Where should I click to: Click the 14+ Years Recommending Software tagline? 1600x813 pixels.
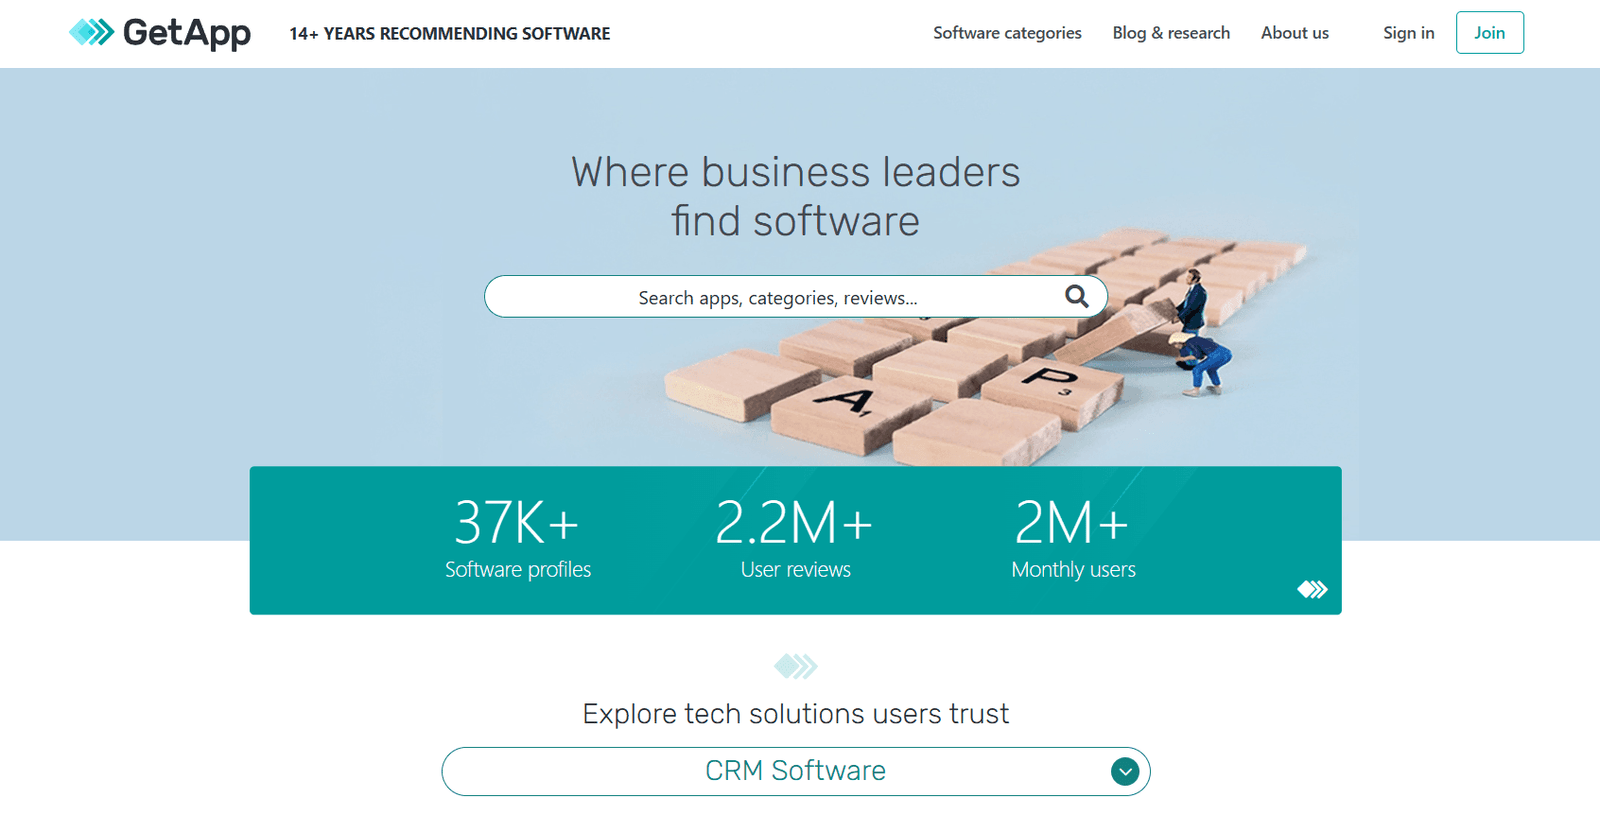(x=450, y=33)
